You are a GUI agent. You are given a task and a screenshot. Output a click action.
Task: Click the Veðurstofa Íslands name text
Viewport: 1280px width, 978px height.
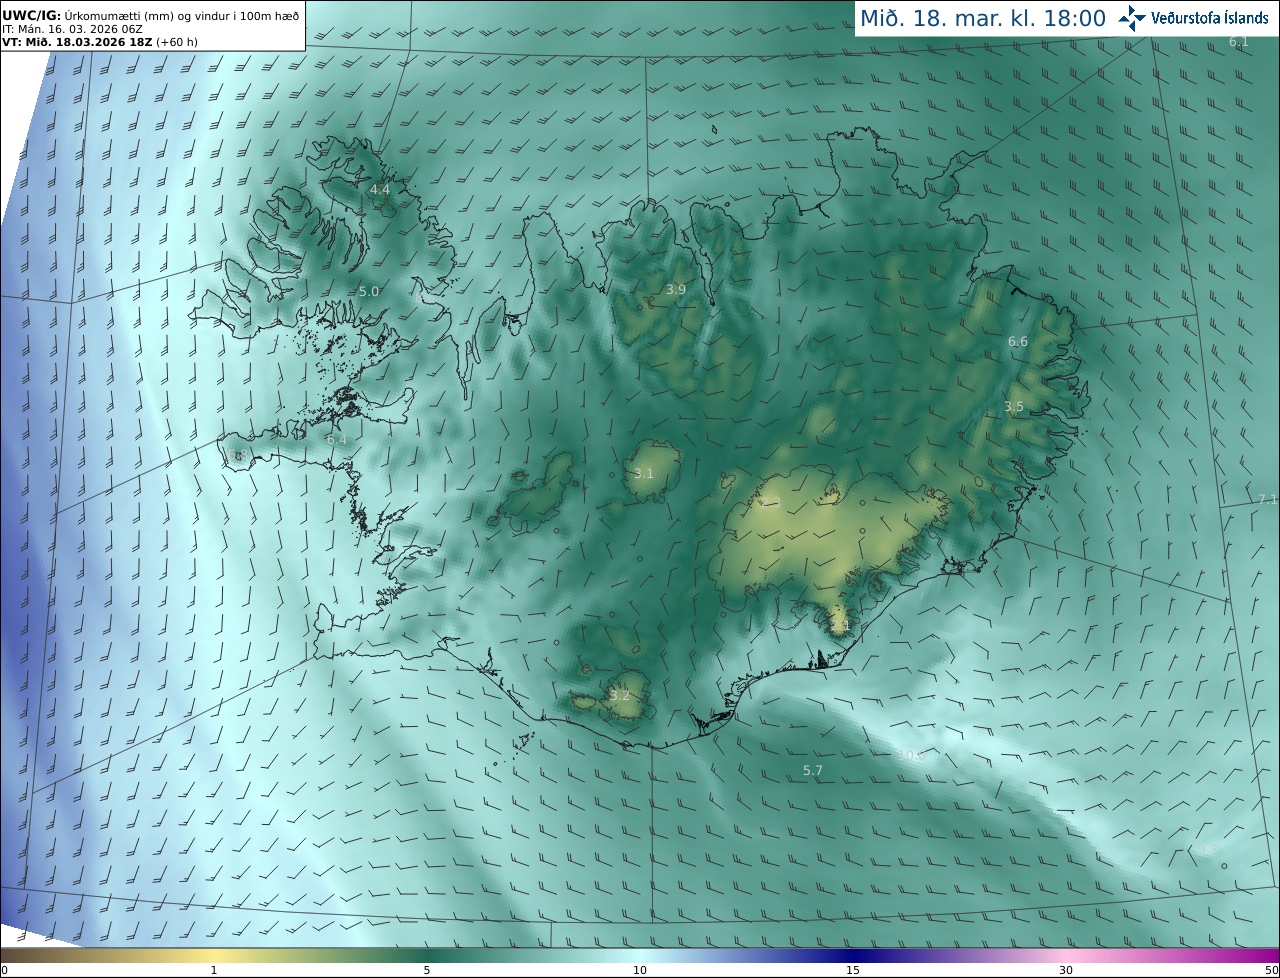tap(1210, 19)
